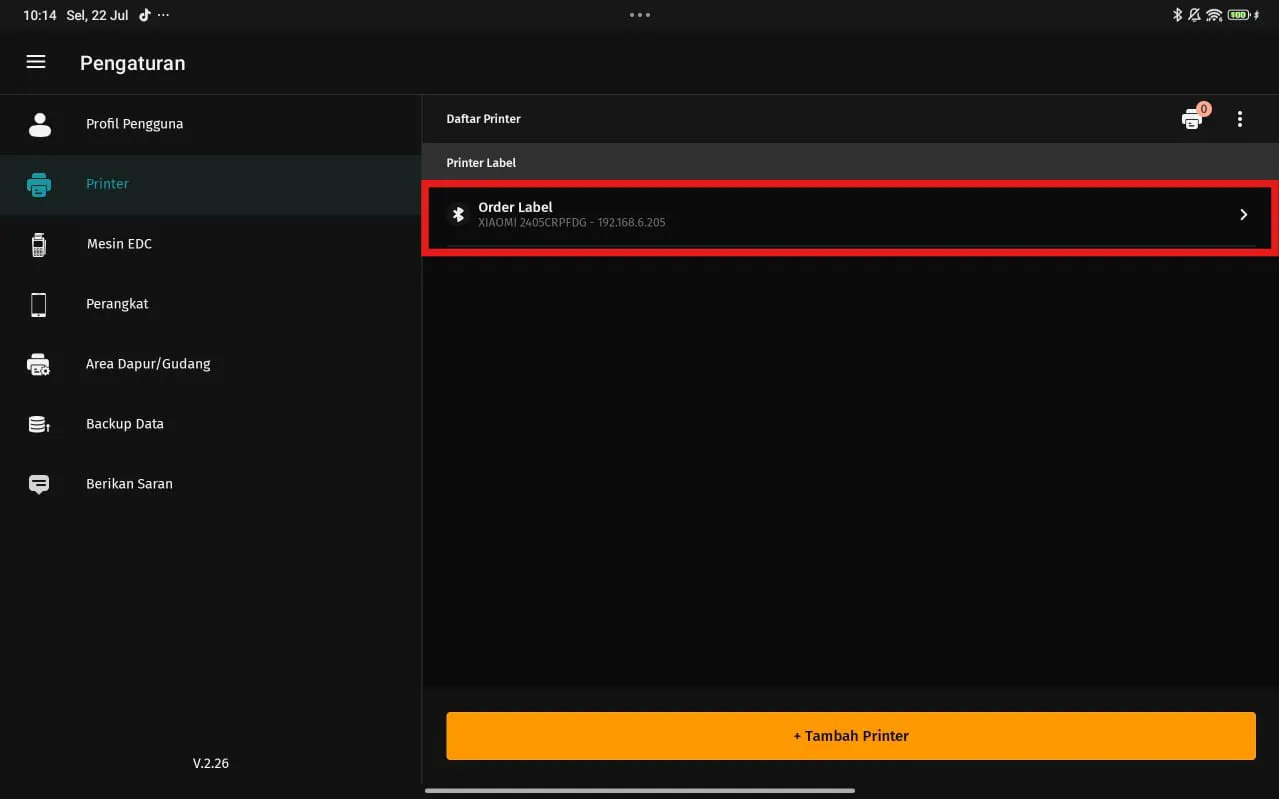Open Backup Data settings

pos(125,424)
